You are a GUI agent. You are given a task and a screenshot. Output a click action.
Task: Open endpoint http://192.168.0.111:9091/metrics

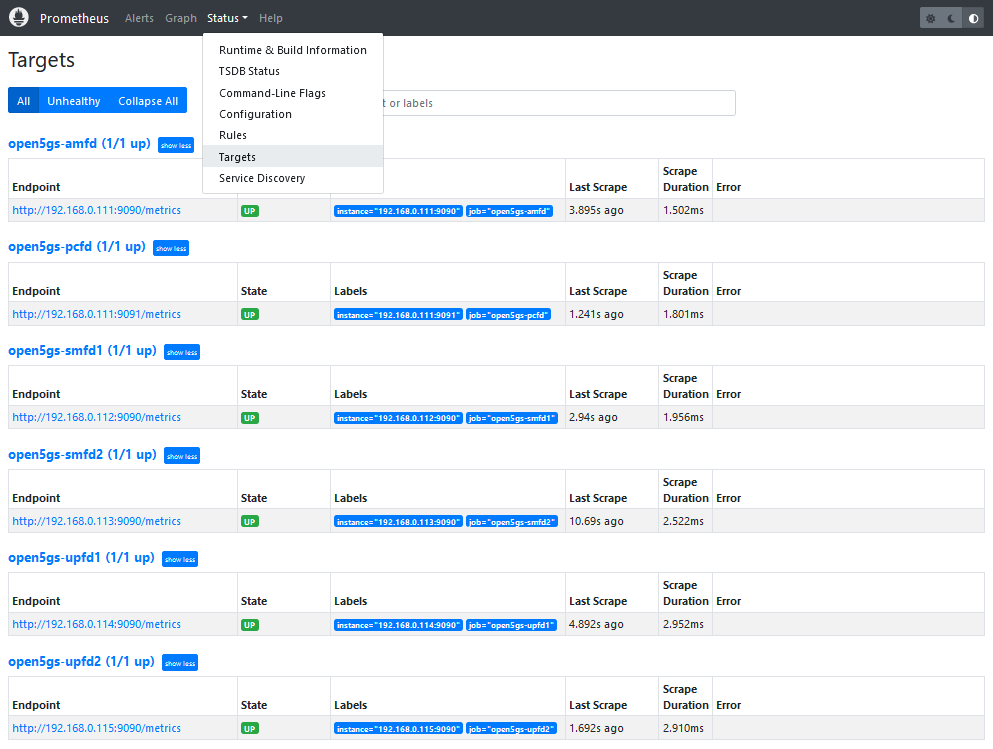point(96,314)
